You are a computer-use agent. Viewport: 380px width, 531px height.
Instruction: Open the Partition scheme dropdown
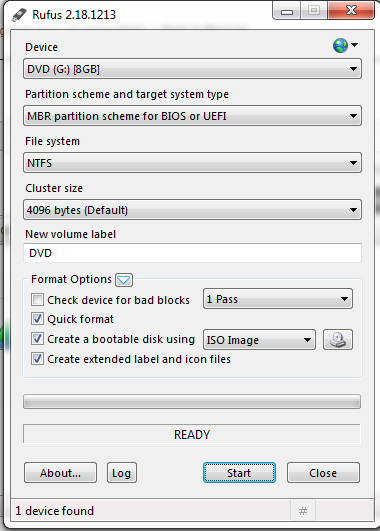pyautogui.click(x=192, y=116)
